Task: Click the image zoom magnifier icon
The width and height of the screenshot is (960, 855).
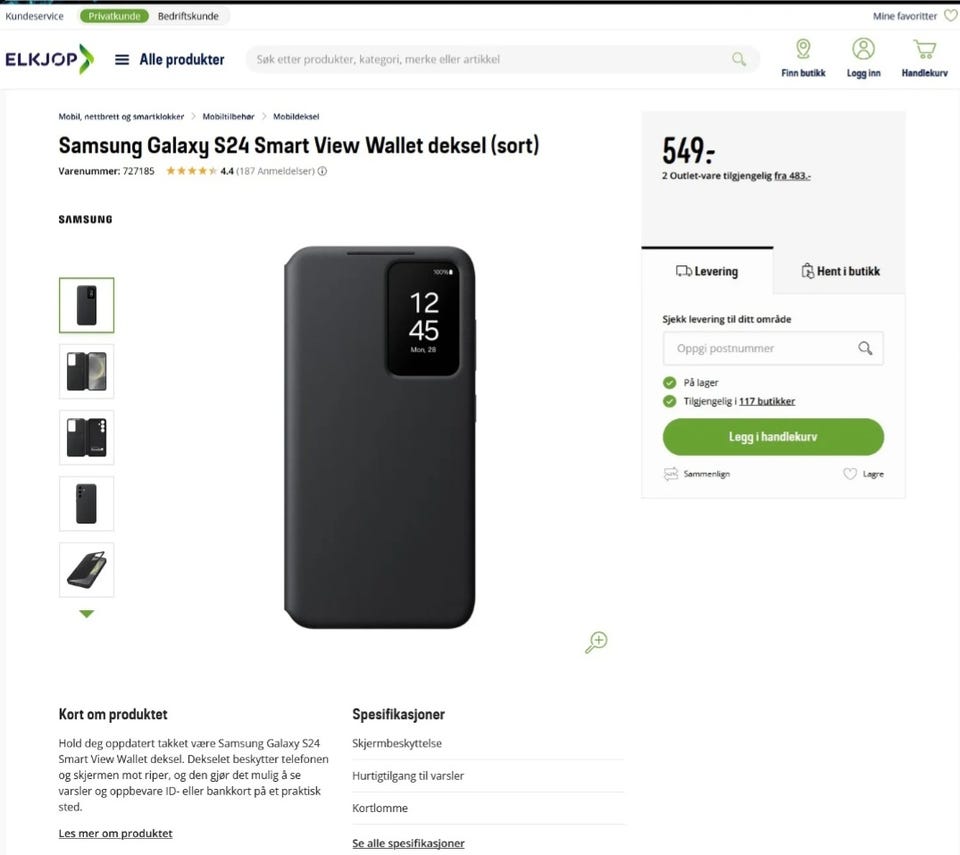Action: [596, 642]
